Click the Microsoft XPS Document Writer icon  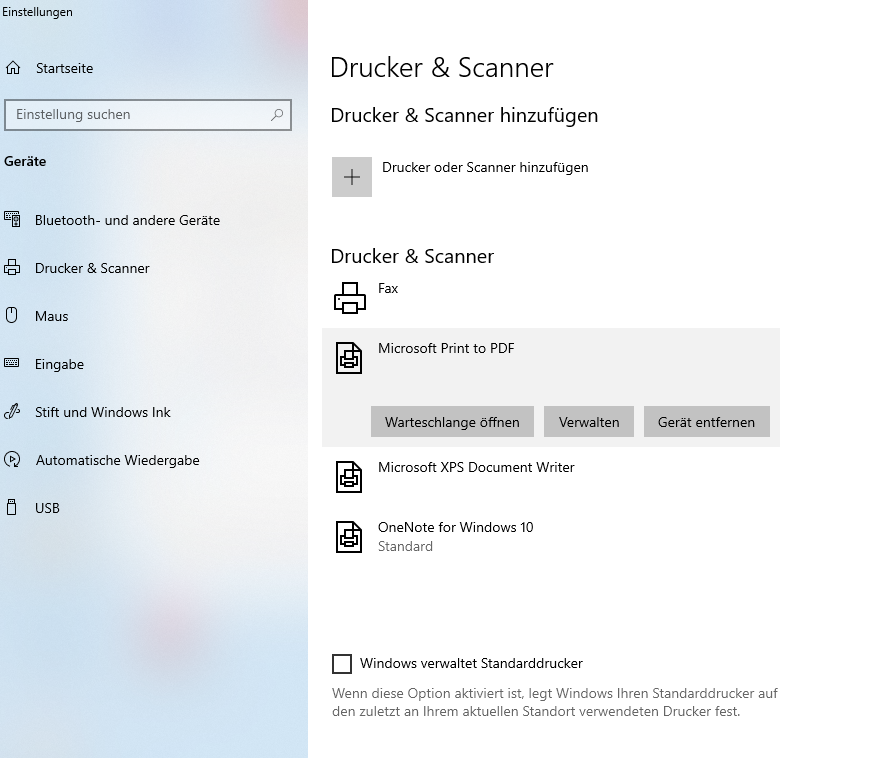click(349, 477)
